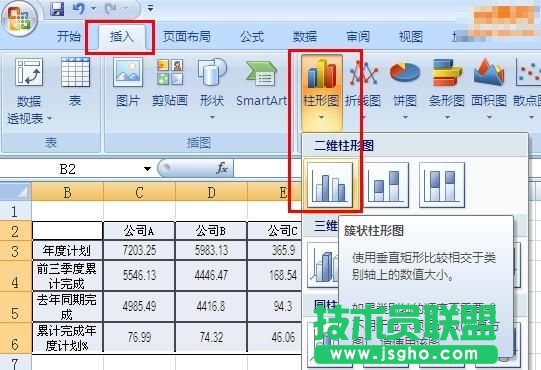Screen dimensions: 541x370
Task: Open the 审阅 tab
Action: [x=358, y=36]
